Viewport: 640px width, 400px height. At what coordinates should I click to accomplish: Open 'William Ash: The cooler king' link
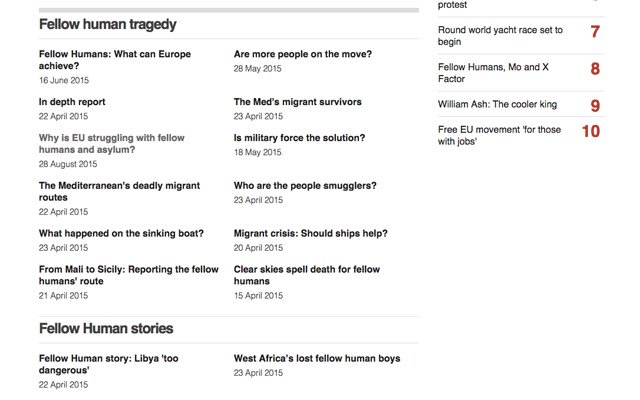click(x=497, y=104)
